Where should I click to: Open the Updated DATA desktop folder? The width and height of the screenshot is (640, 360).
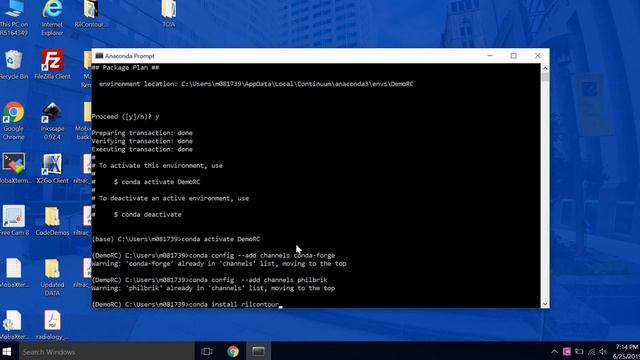click(52, 277)
